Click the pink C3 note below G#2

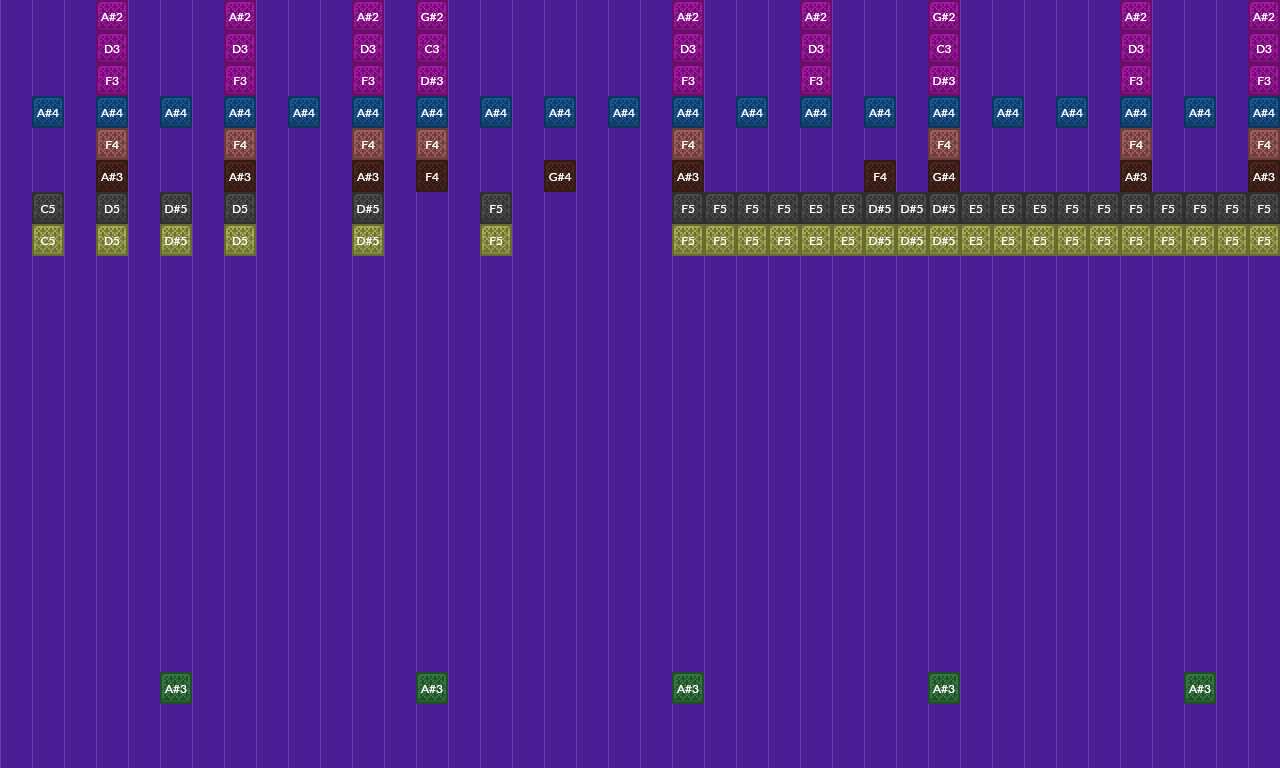(431, 48)
